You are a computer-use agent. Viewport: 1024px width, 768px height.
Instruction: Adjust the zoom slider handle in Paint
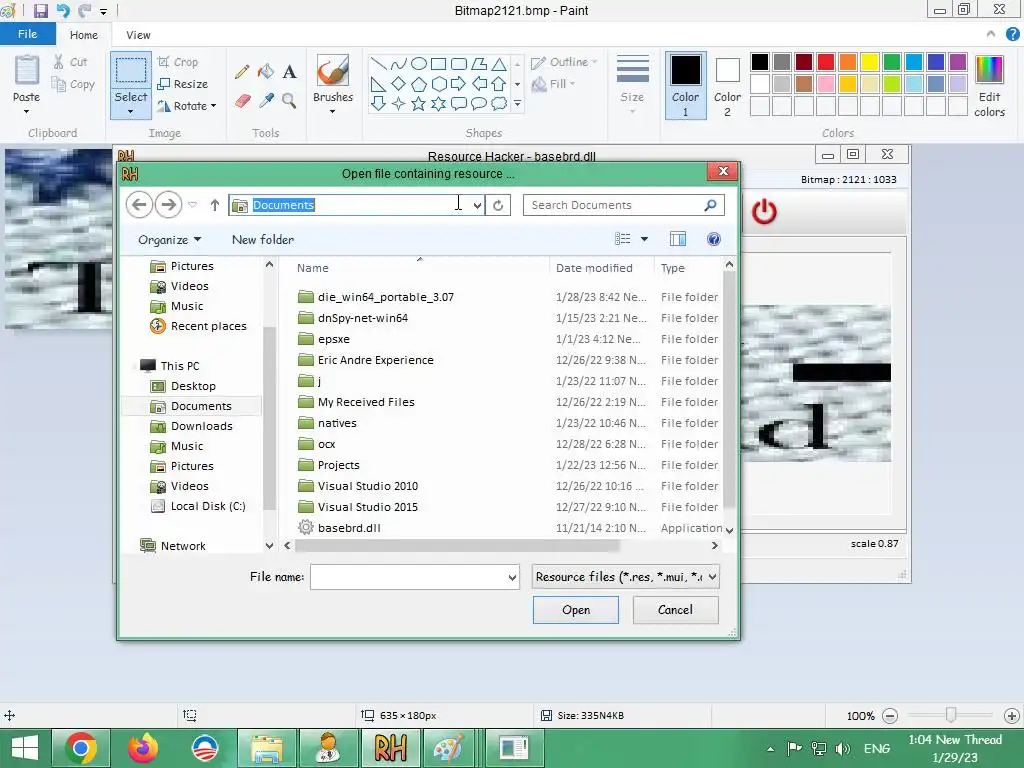click(951, 716)
